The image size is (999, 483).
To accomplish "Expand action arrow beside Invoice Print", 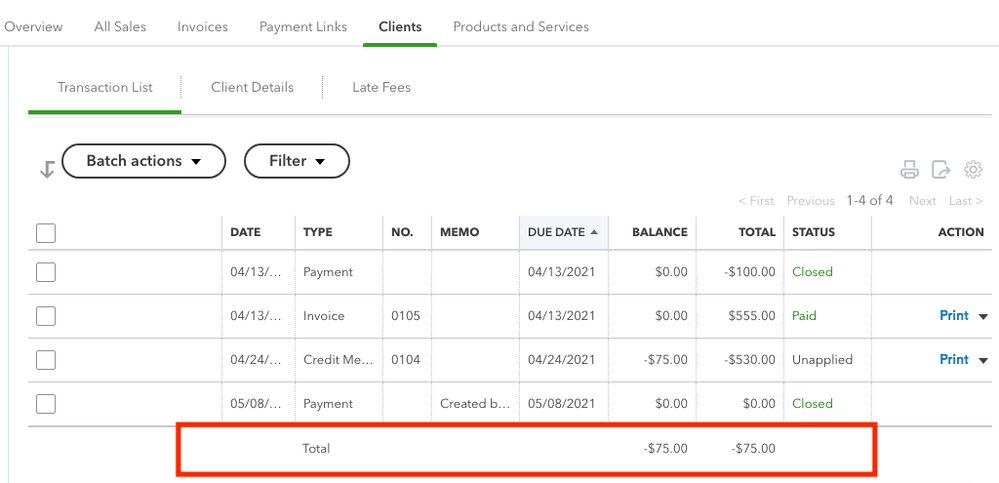I will 983,317.
